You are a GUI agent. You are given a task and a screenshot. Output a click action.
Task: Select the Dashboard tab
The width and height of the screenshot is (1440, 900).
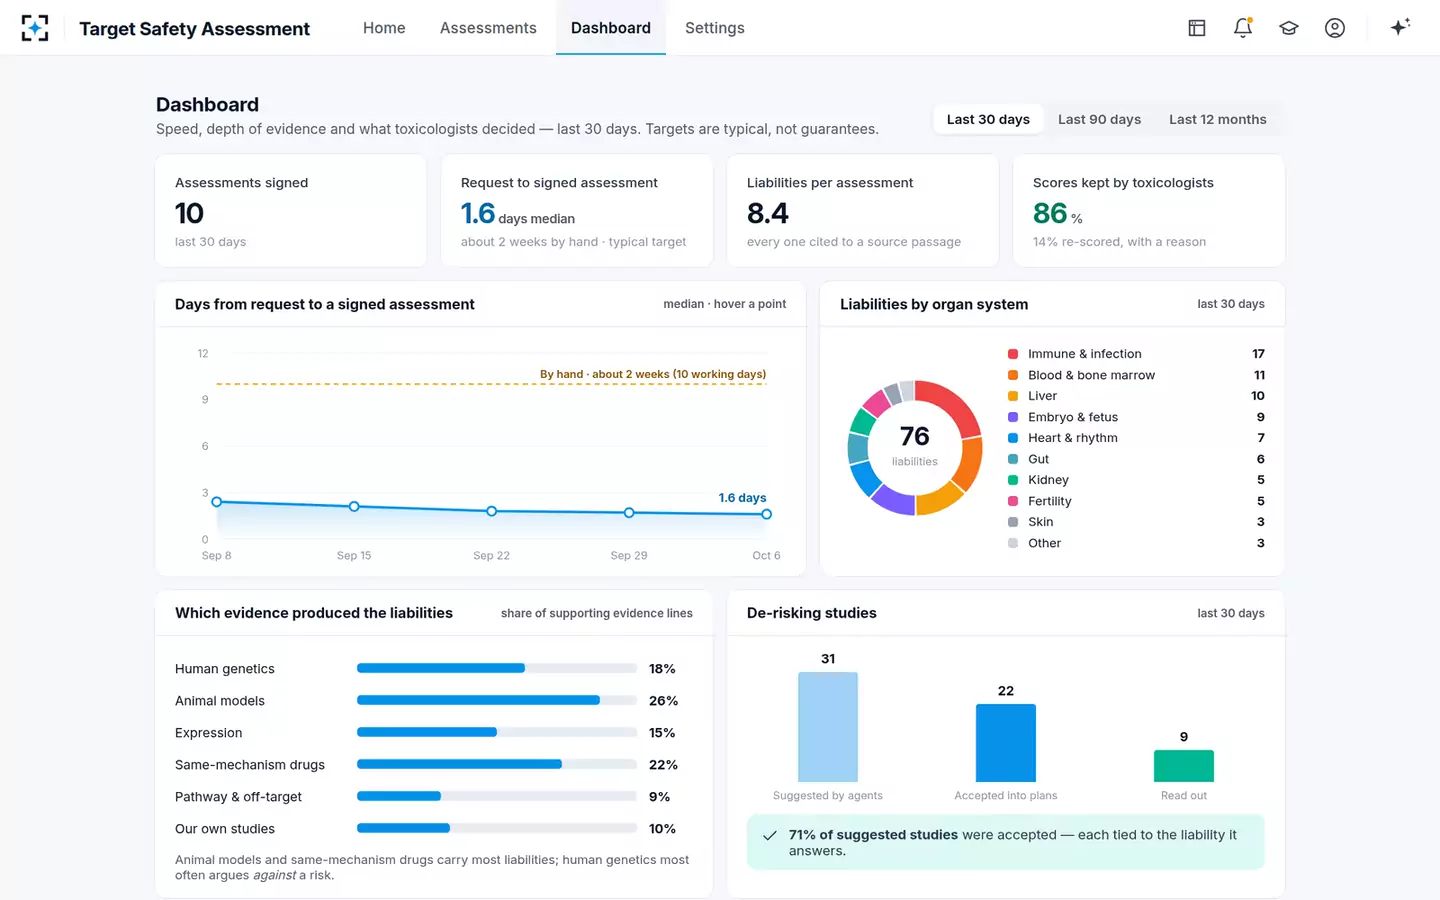coord(611,28)
